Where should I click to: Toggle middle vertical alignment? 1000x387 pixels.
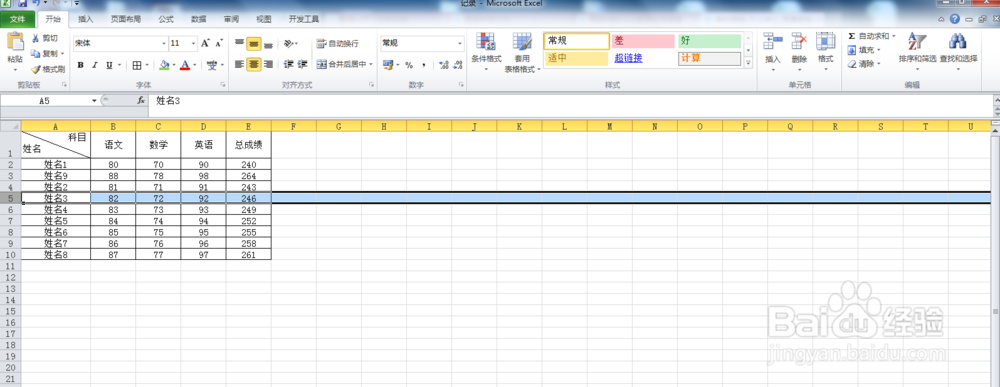(x=254, y=43)
